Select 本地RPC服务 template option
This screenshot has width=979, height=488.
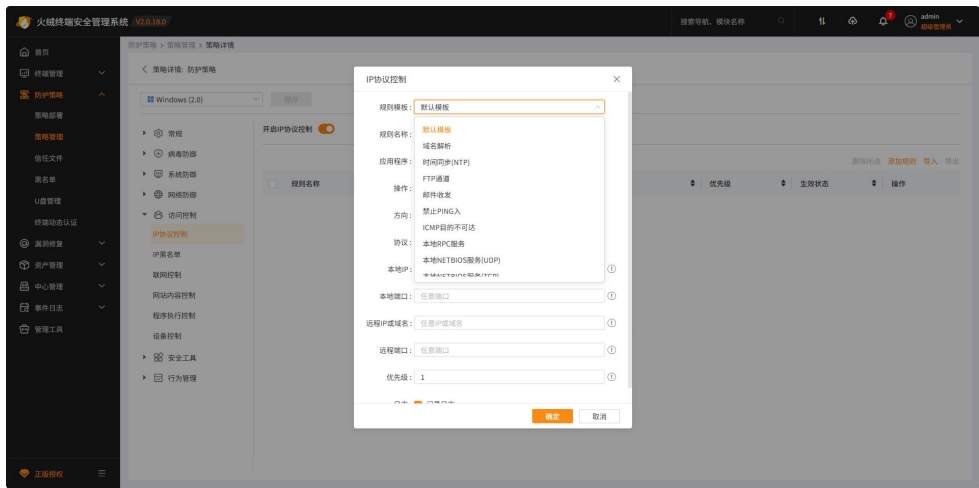[509, 244]
